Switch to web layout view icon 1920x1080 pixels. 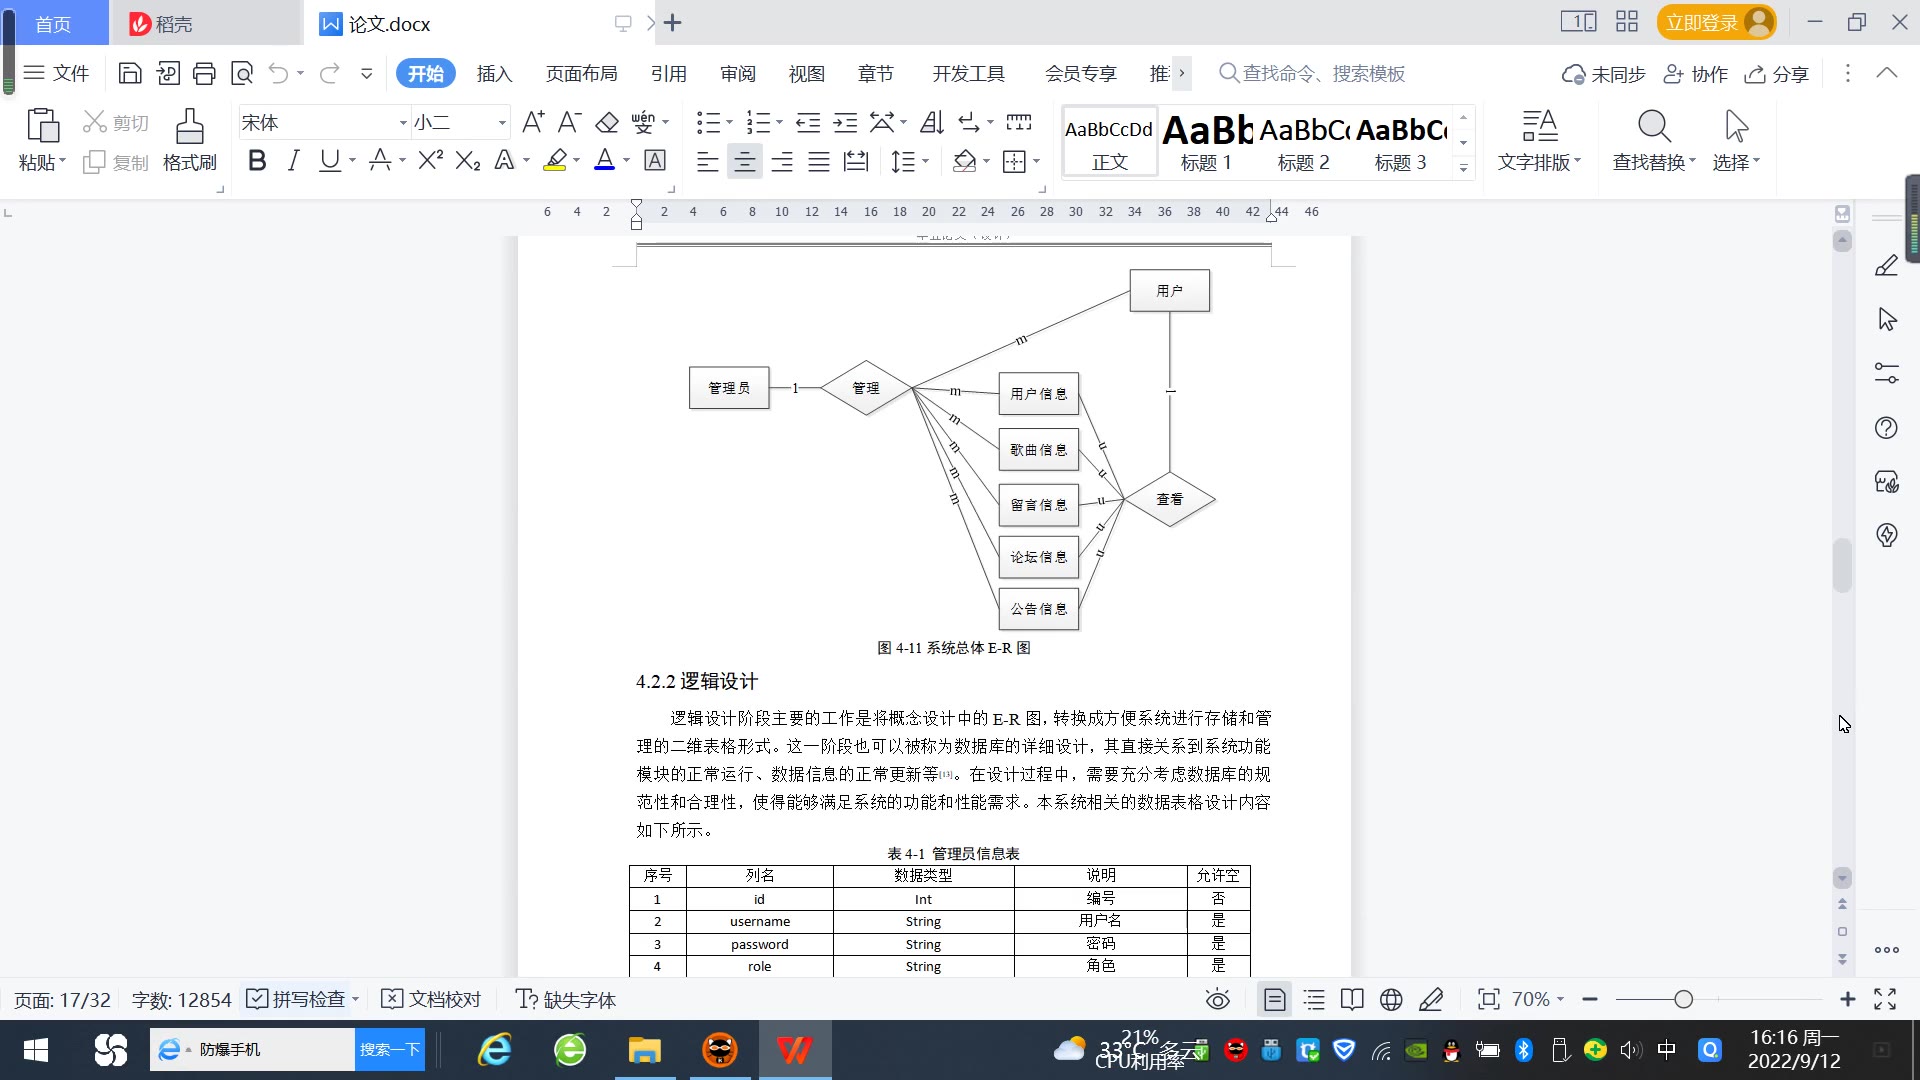(1390, 1000)
